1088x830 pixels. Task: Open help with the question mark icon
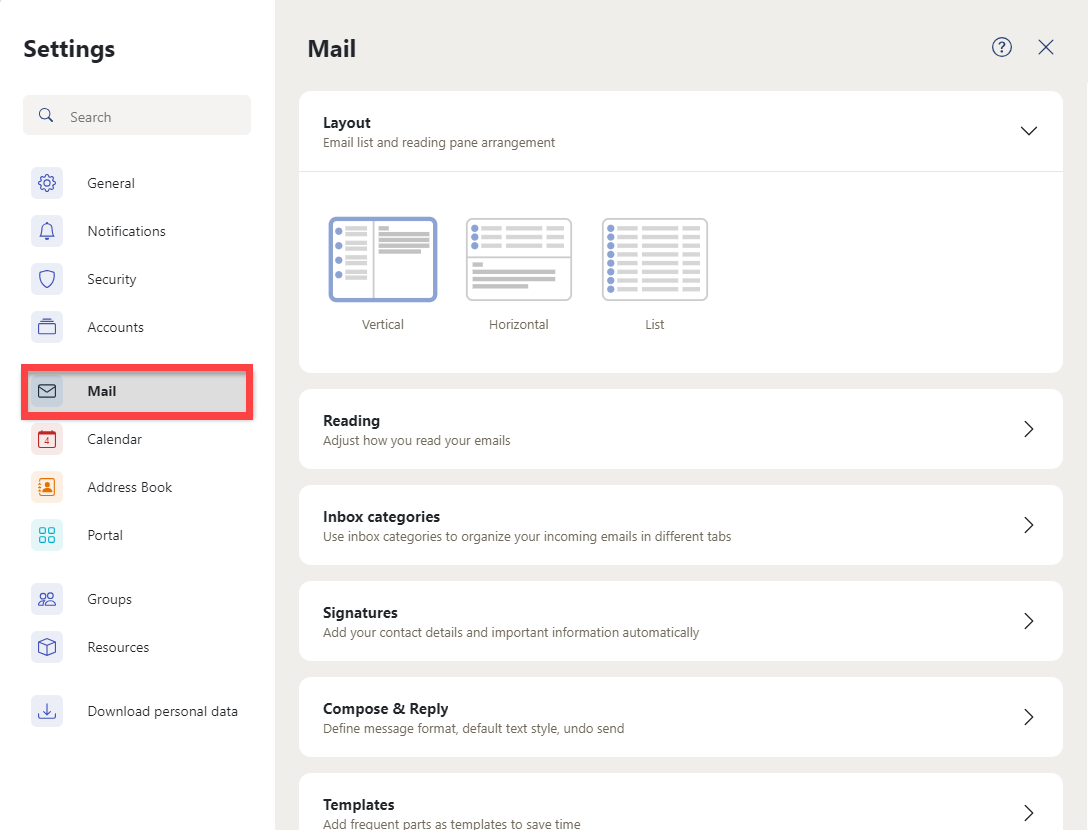coord(1001,47)
